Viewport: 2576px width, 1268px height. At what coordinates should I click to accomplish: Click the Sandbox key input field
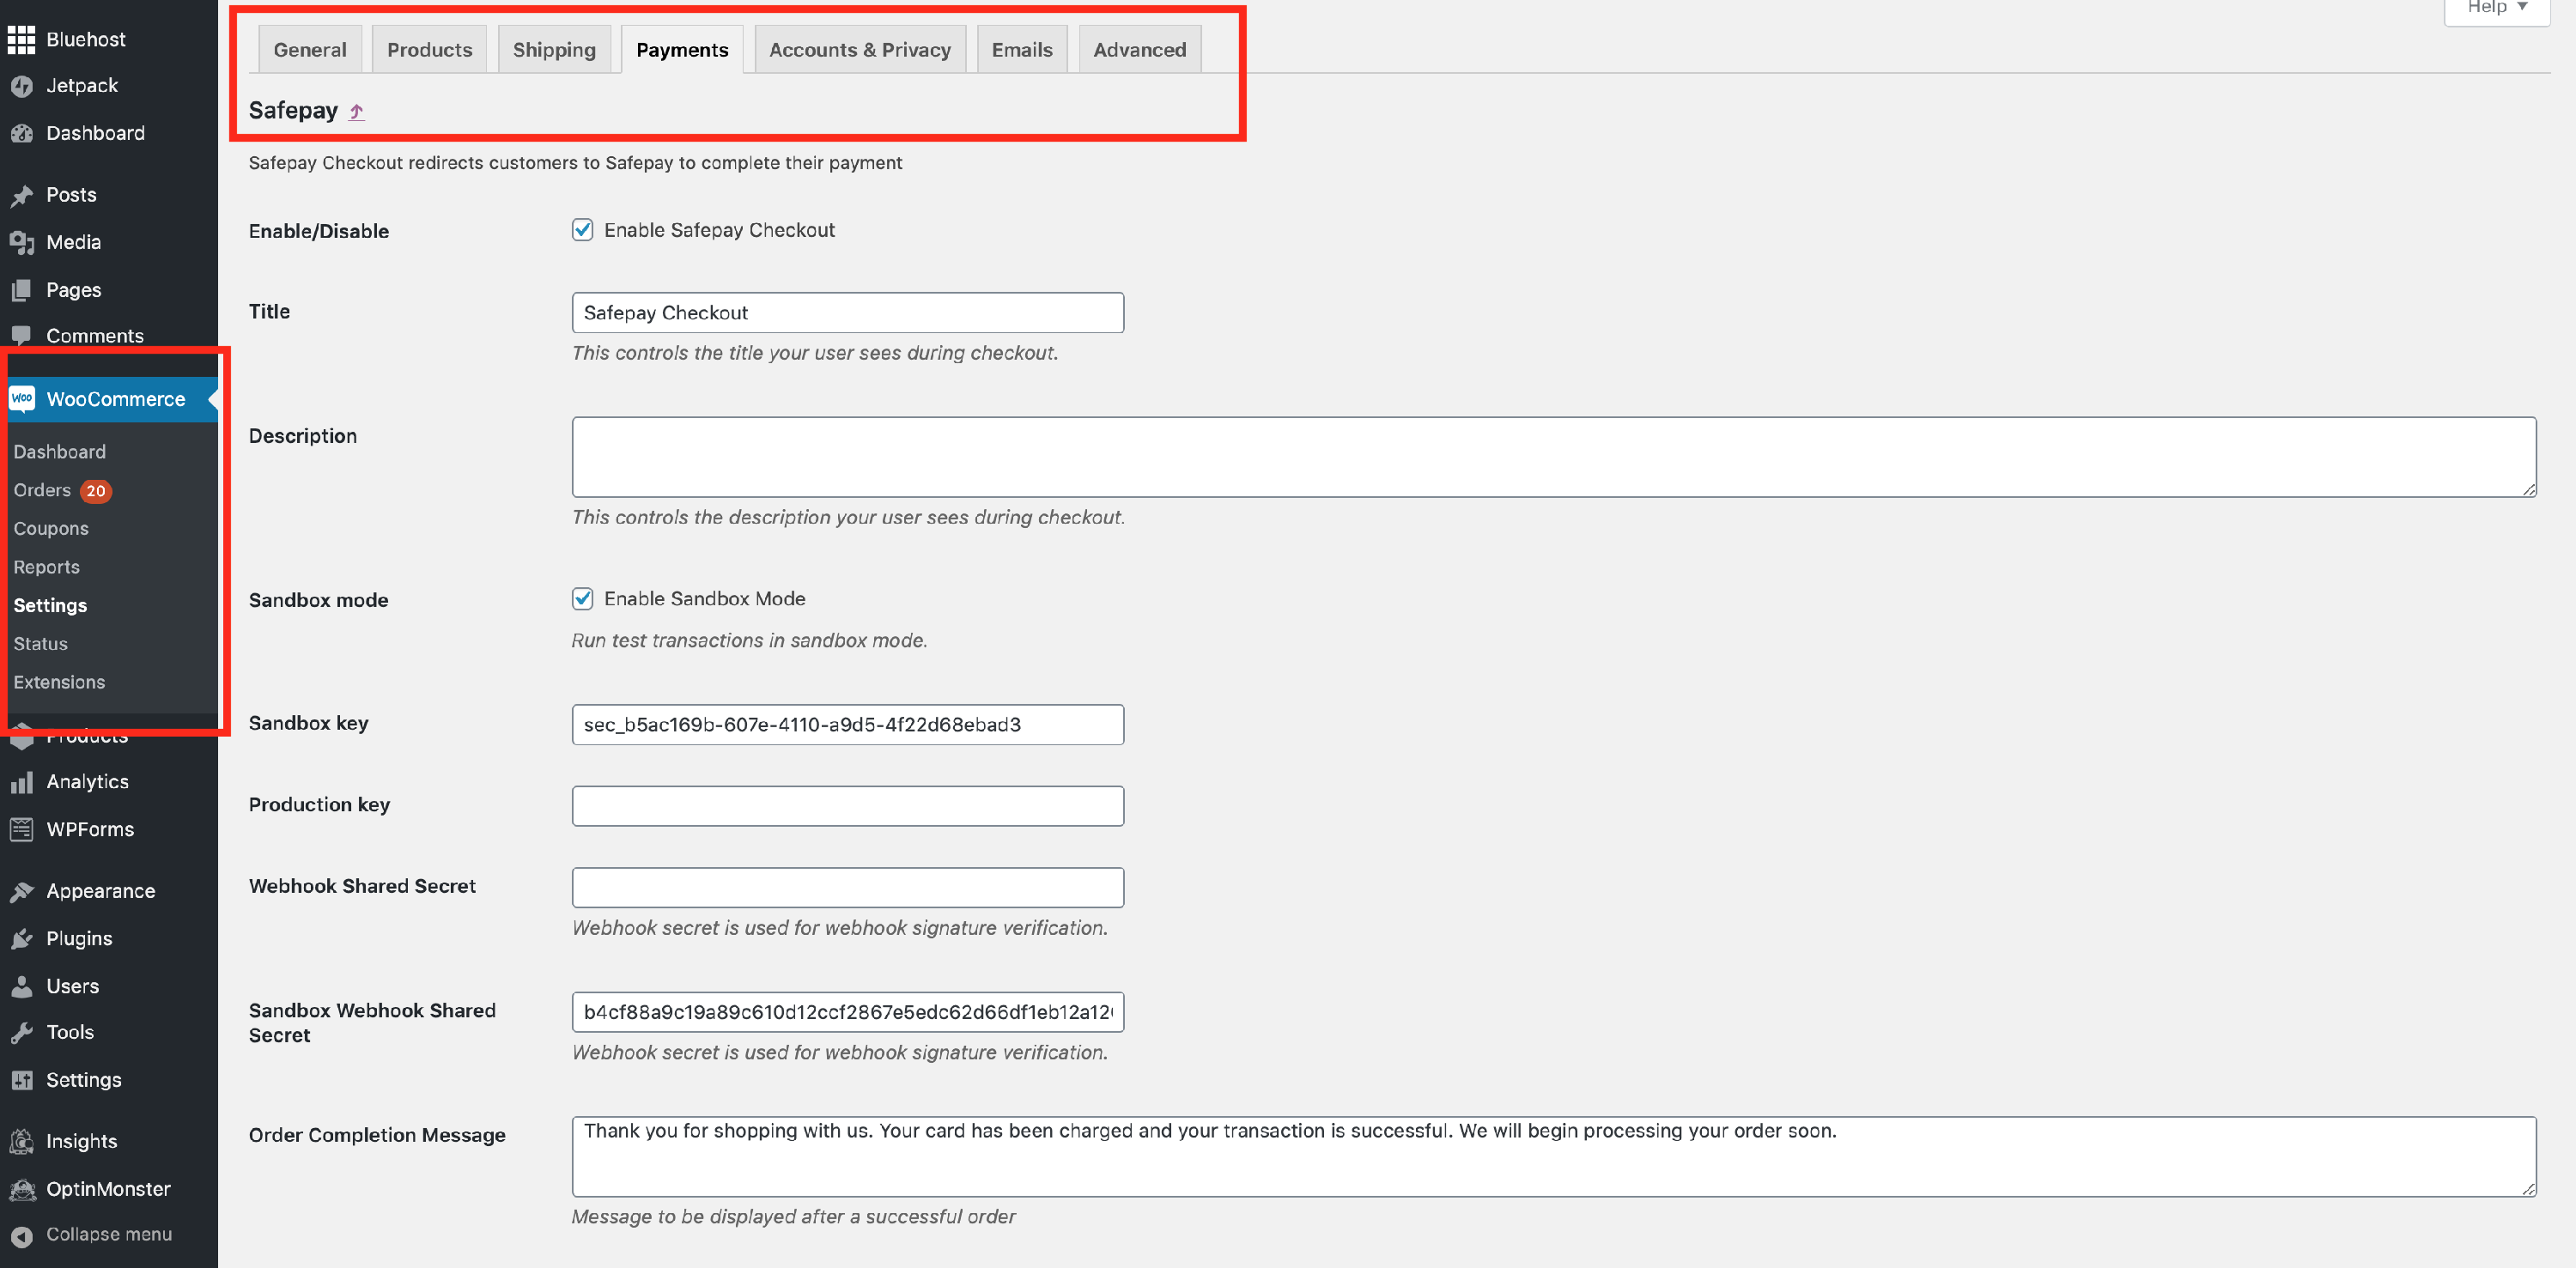[847, 725]
